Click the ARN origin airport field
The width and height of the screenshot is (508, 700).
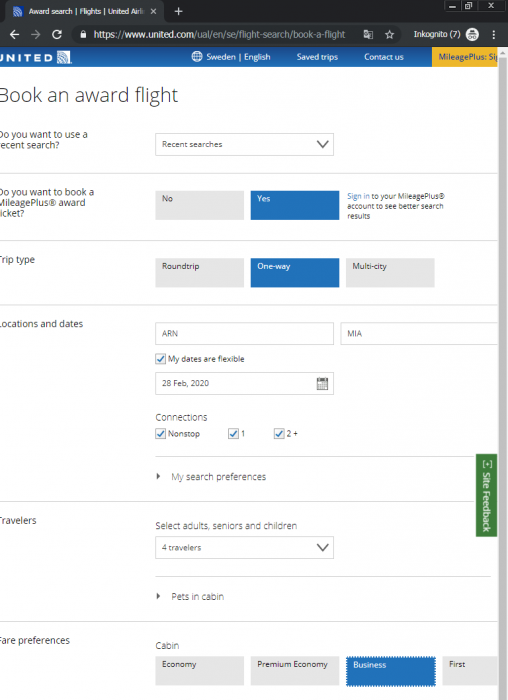[x=244, y=333]
